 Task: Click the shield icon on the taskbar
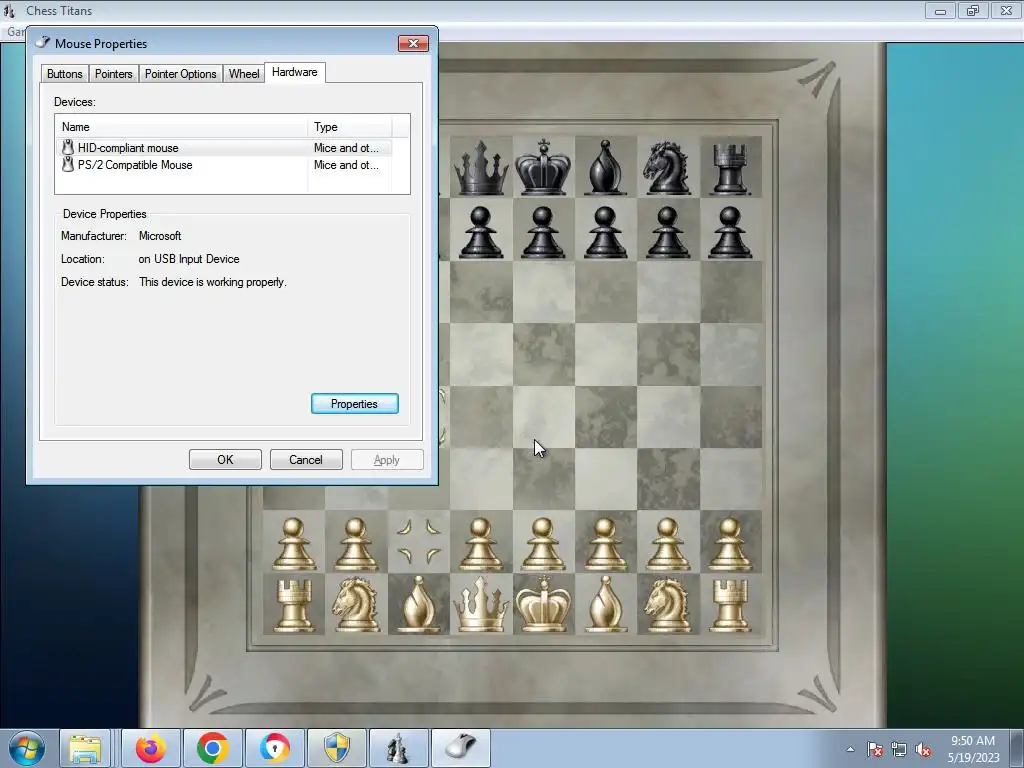tap(337, 748)
